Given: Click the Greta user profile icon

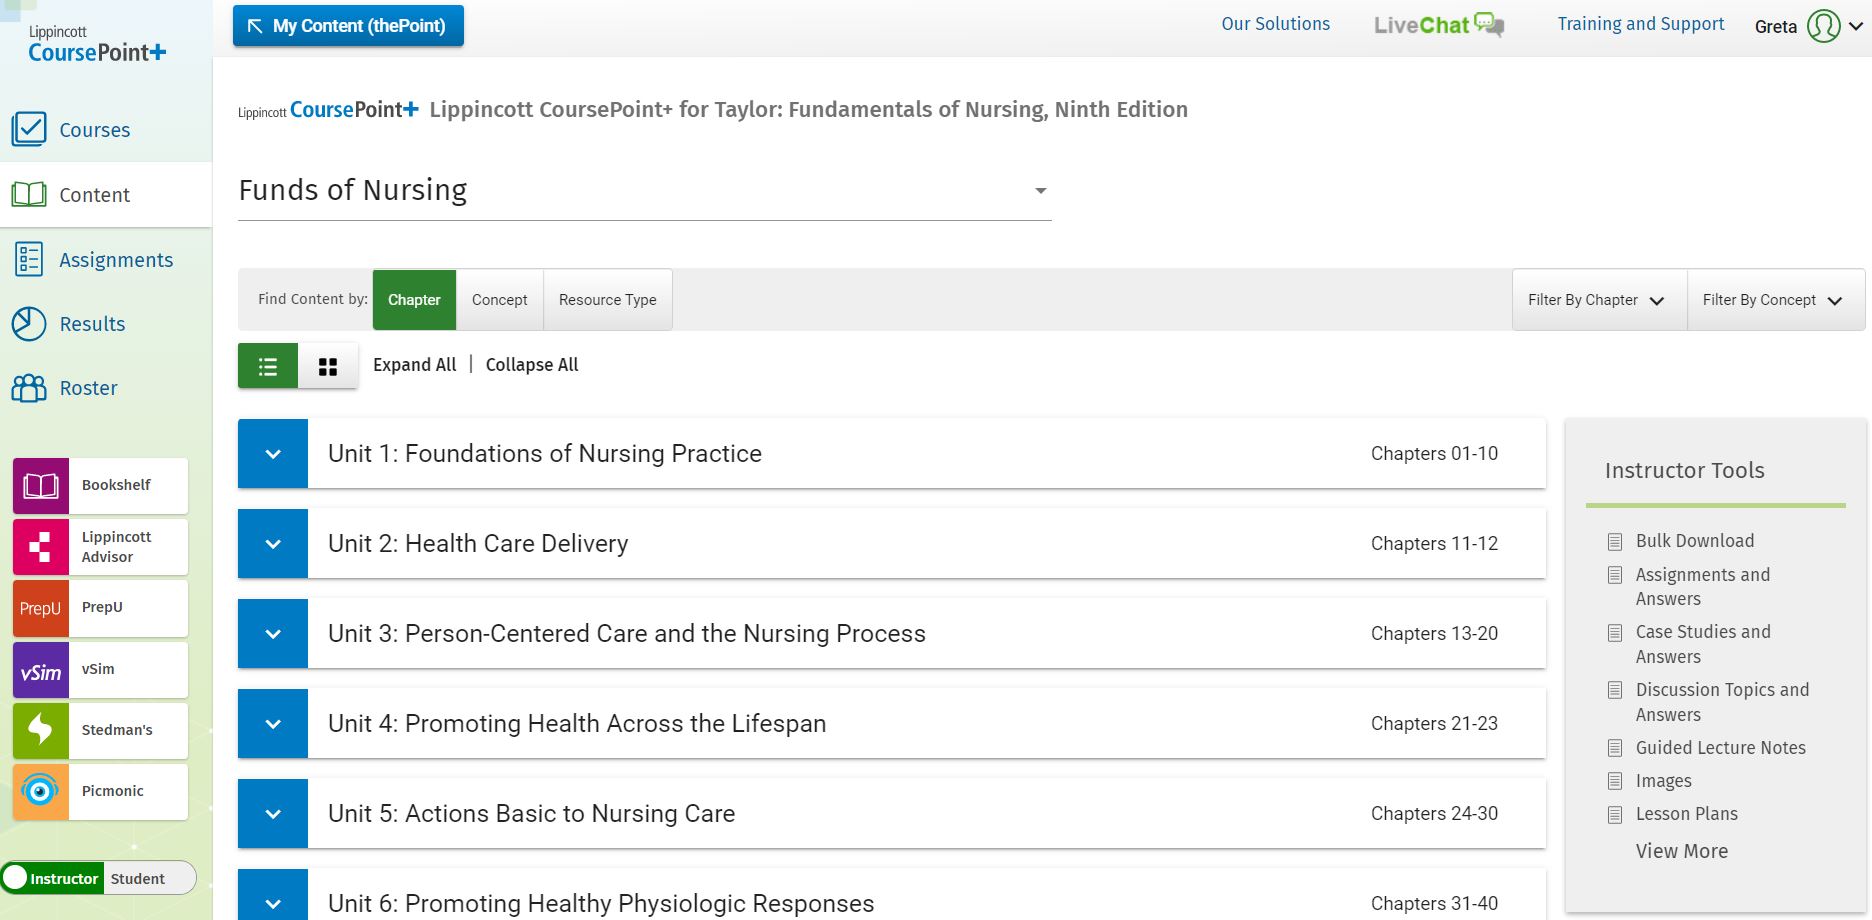Looking at the screenshot, I should pos(1823,26).
